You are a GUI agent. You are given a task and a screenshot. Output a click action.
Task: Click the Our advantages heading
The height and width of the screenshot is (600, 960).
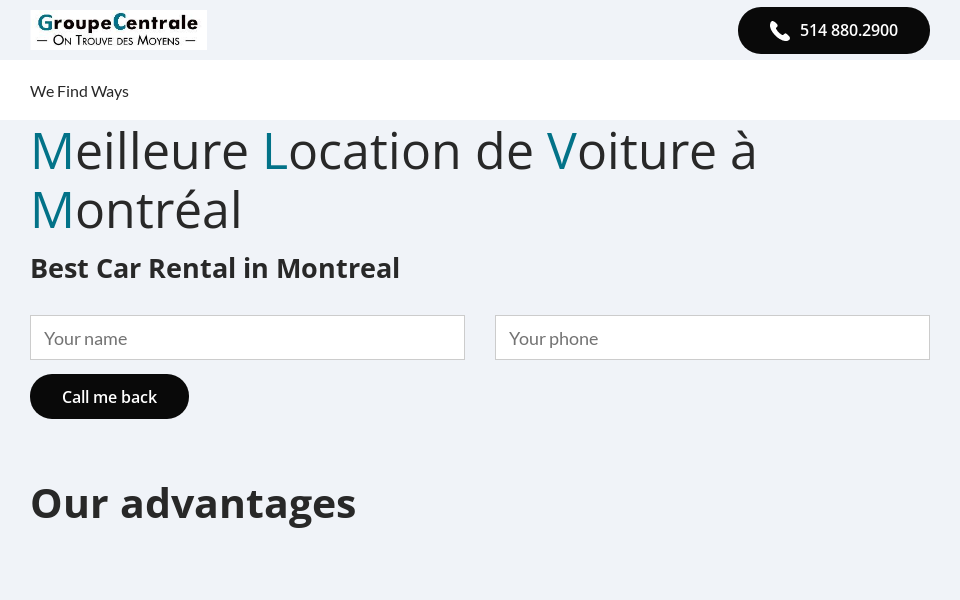click(193, 502)
